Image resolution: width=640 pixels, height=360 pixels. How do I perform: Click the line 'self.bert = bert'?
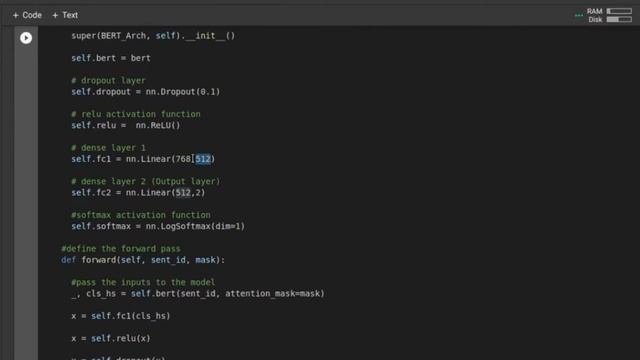coord(111,58)
